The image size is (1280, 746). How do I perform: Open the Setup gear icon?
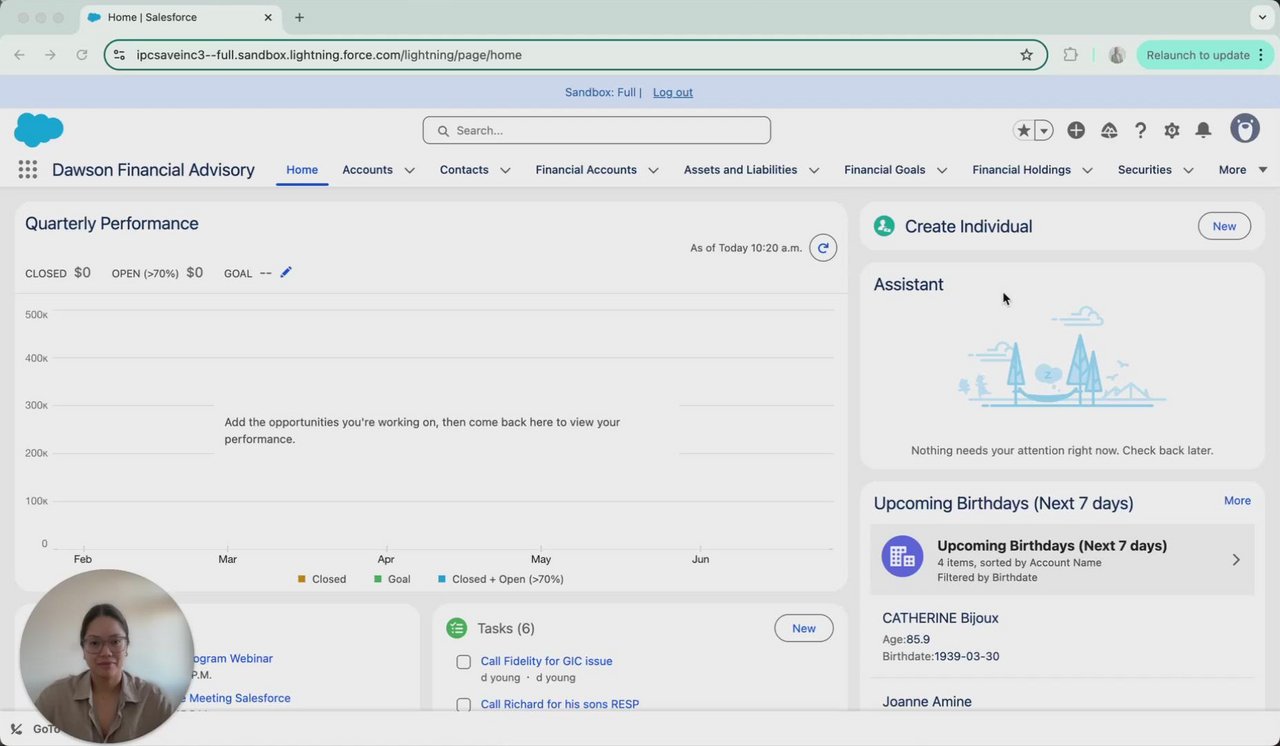(x=1172, y=130)
